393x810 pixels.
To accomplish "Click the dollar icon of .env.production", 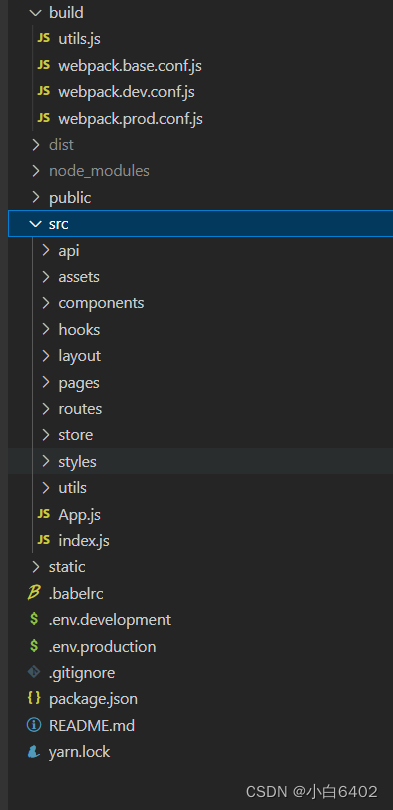I will point(34,646).
